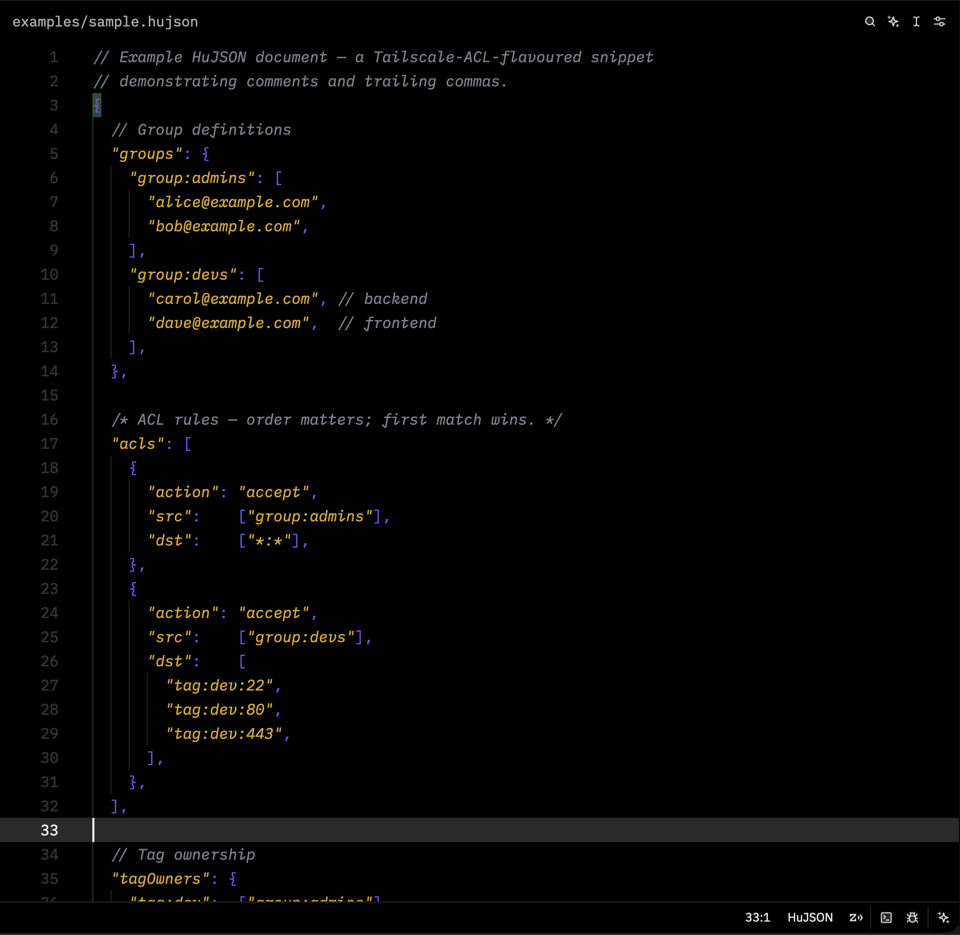Click cursor position 33:1 in status bar

pos(757,917)
